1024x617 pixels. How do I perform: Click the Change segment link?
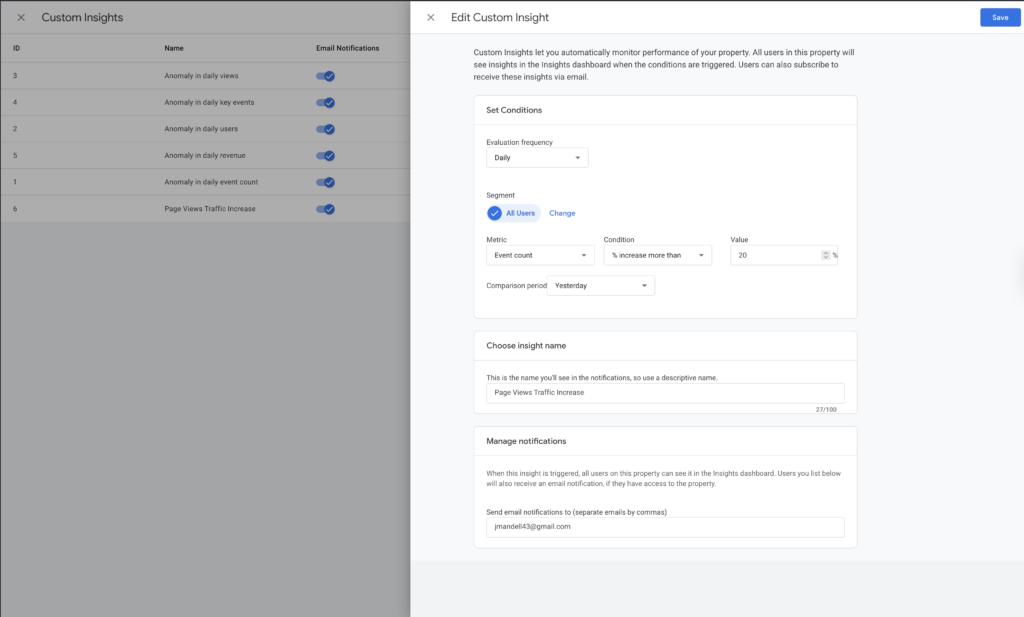pos(562,213)
